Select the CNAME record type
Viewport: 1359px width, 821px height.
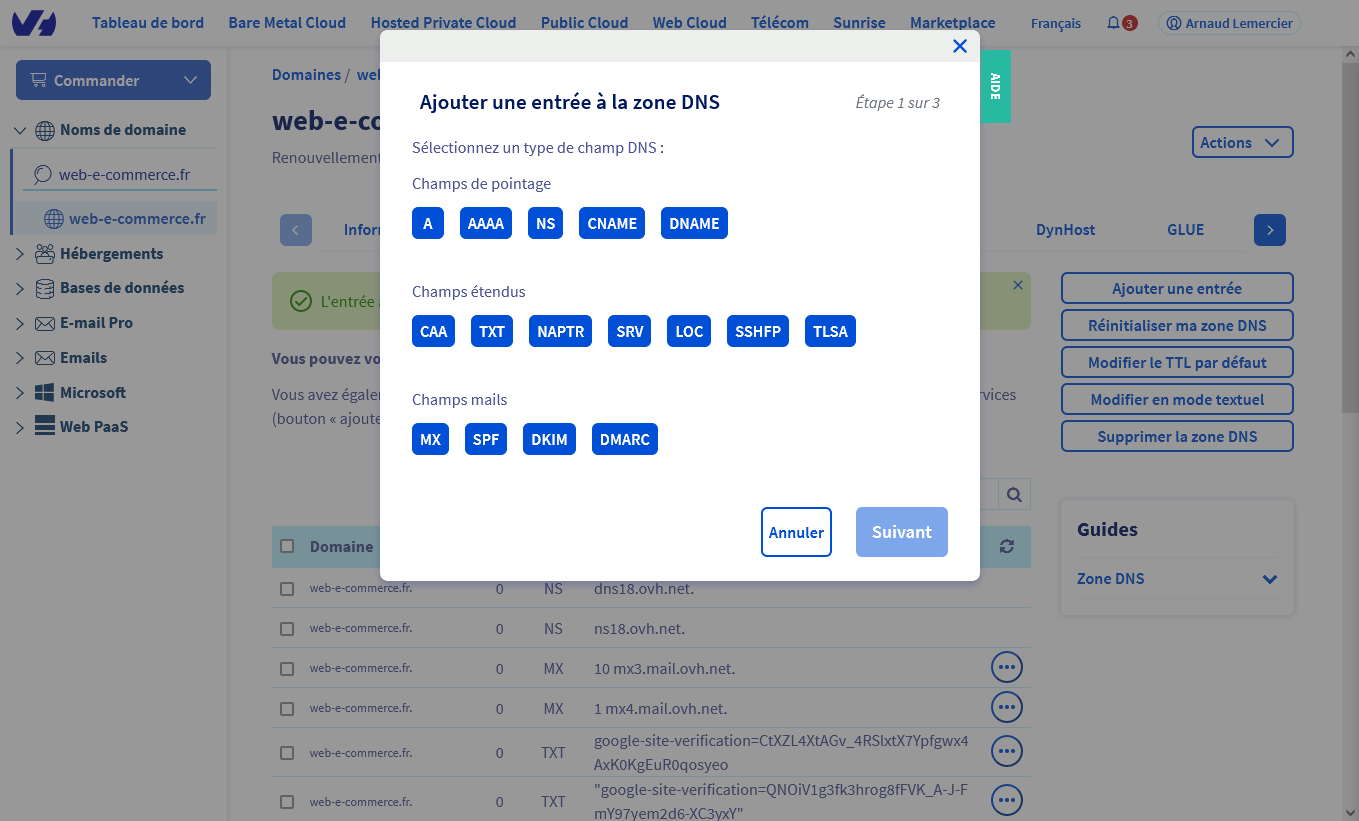coord(612,224)
